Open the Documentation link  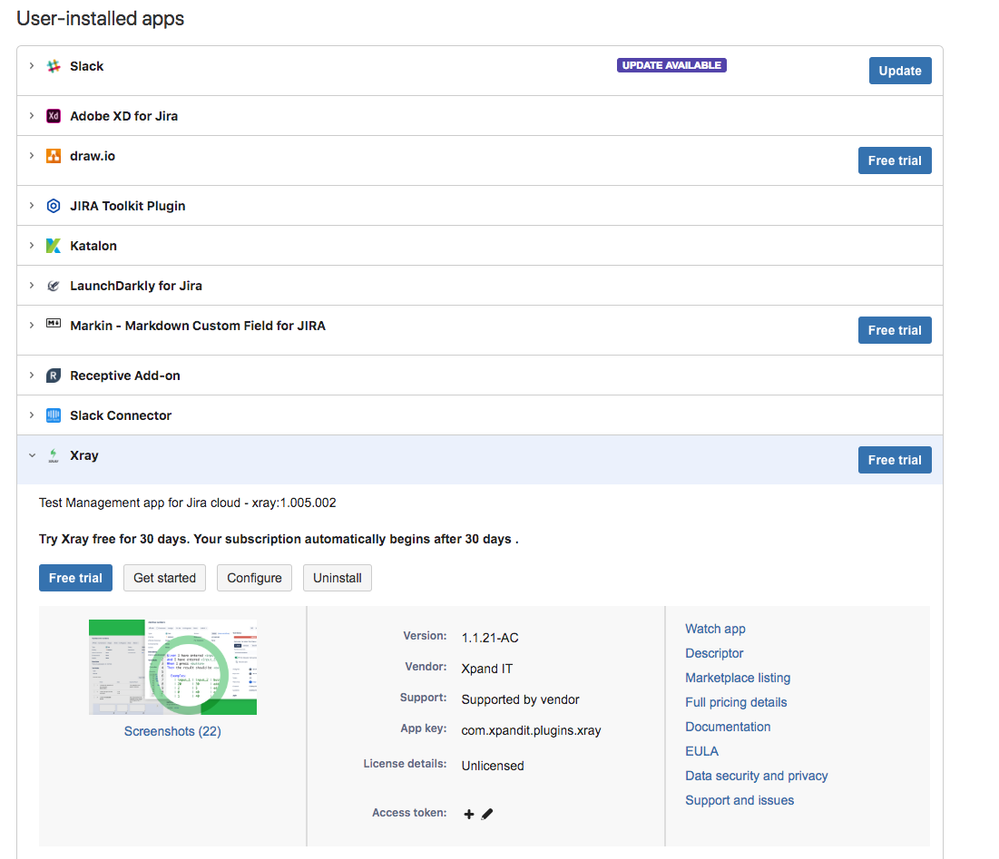click(728, 727)
